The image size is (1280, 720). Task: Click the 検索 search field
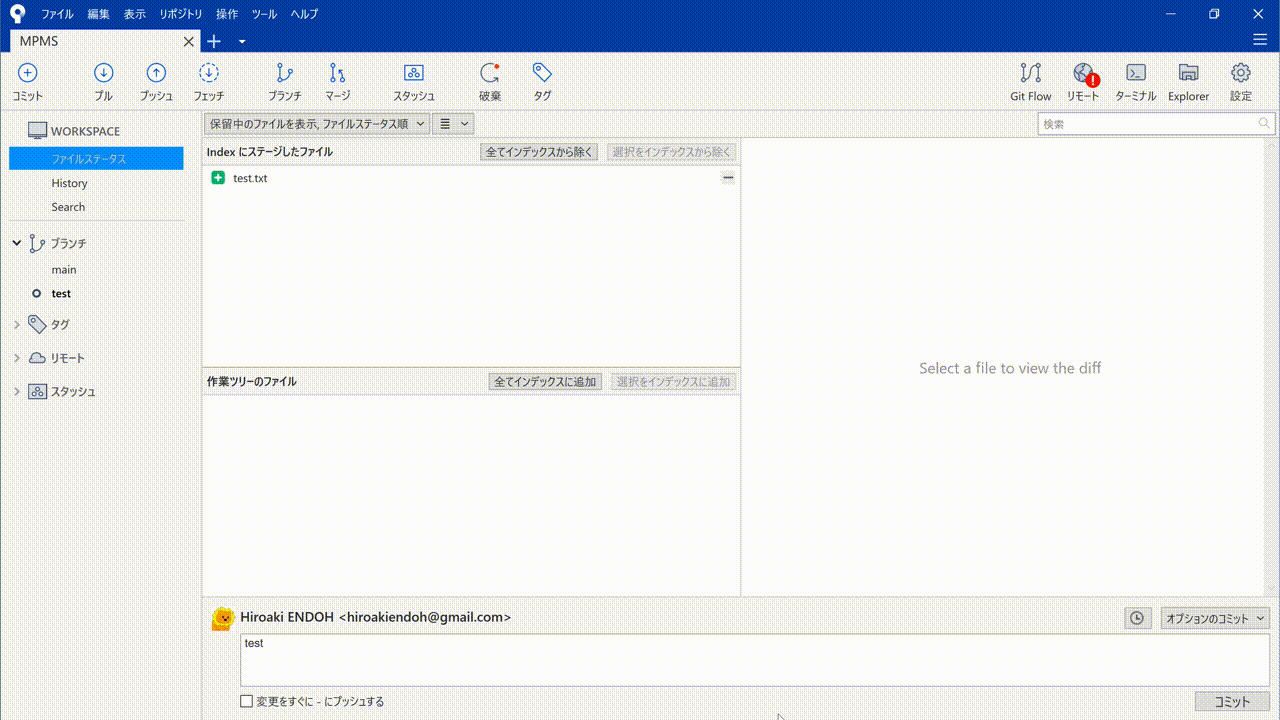1148,124
